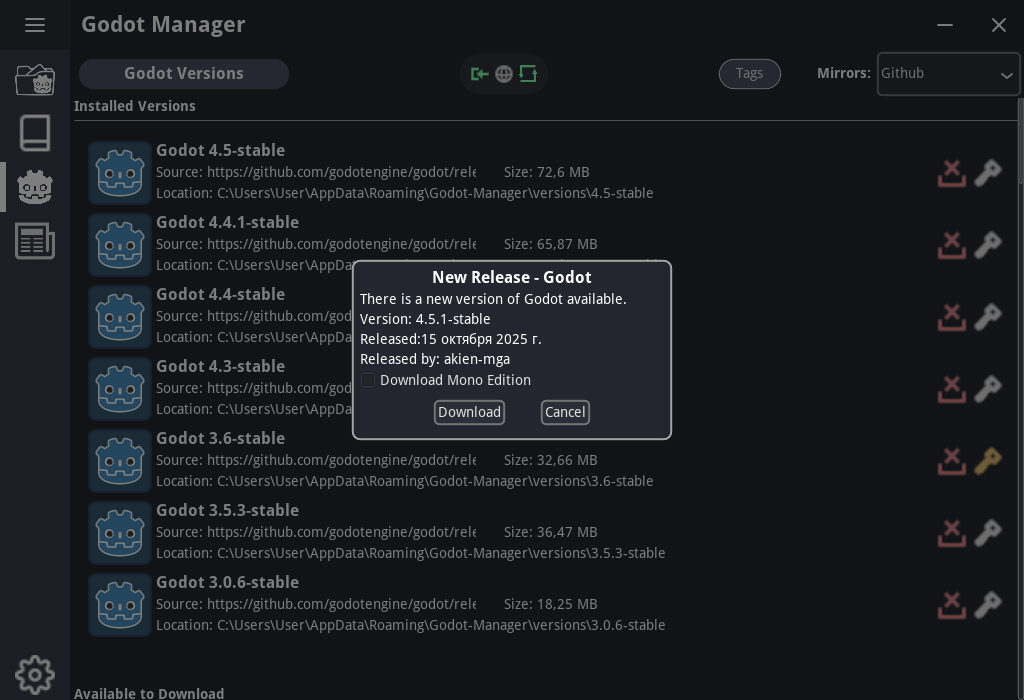The height and width of the screenshot is (700, 1024).
Task: Open the Mirrors Github dropdown
Action: pyautogui.click(x=948, y=74)
